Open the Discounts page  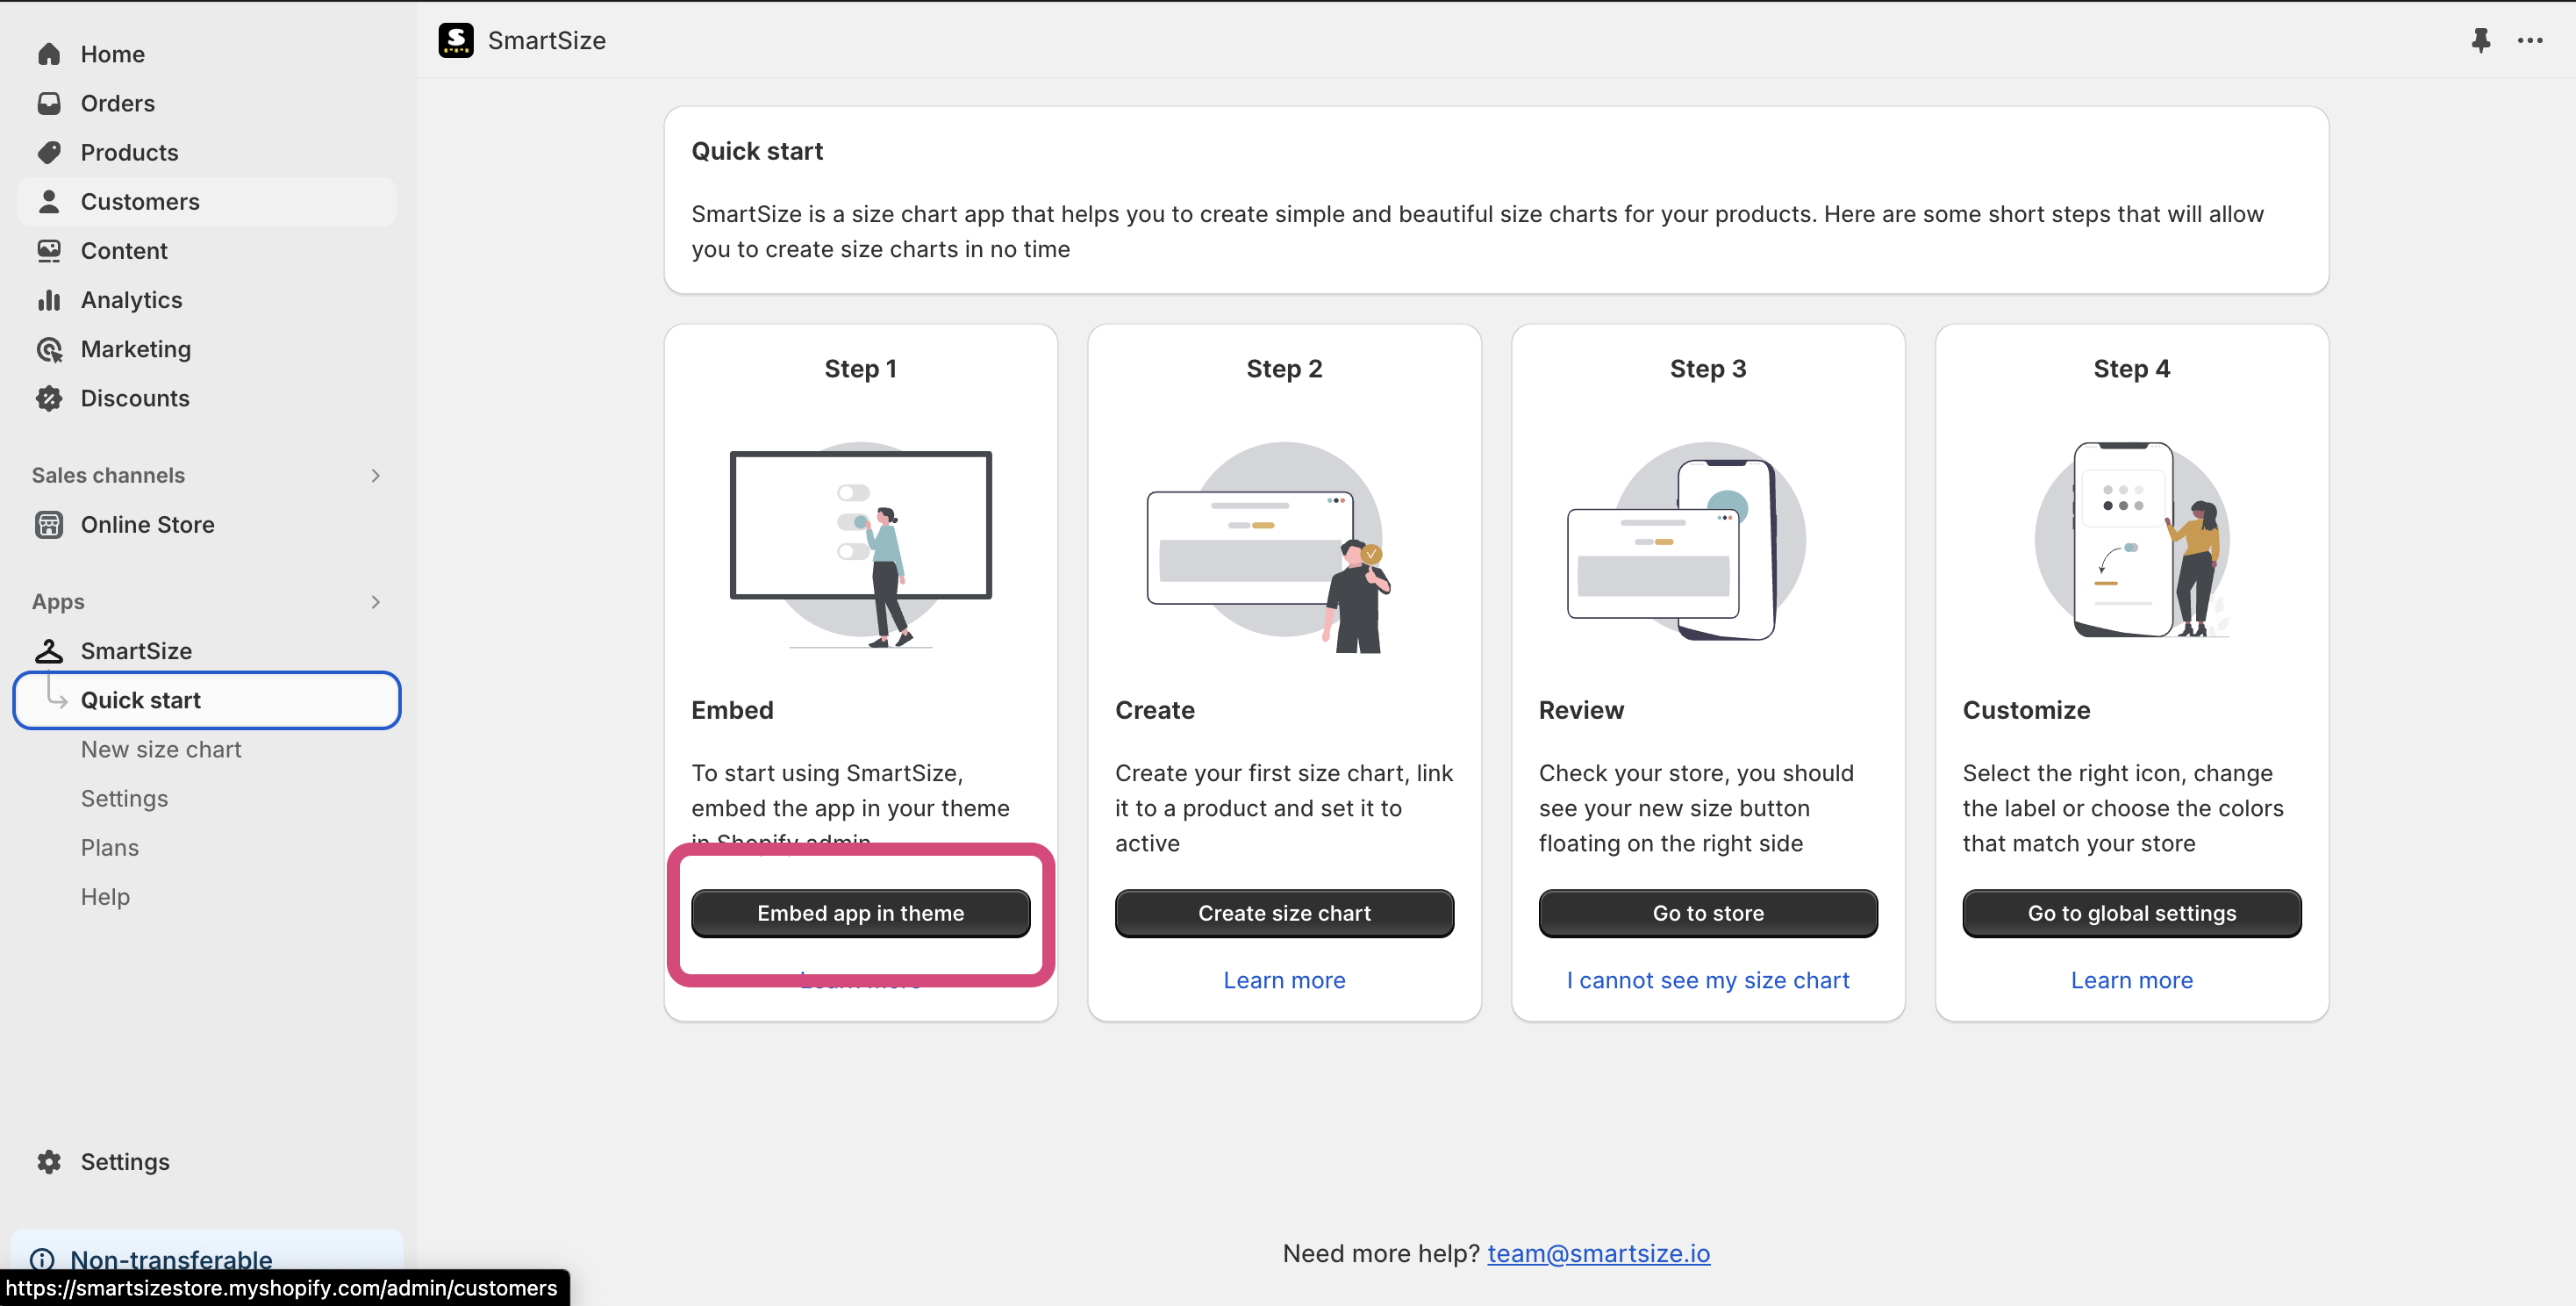click(207, 398)
